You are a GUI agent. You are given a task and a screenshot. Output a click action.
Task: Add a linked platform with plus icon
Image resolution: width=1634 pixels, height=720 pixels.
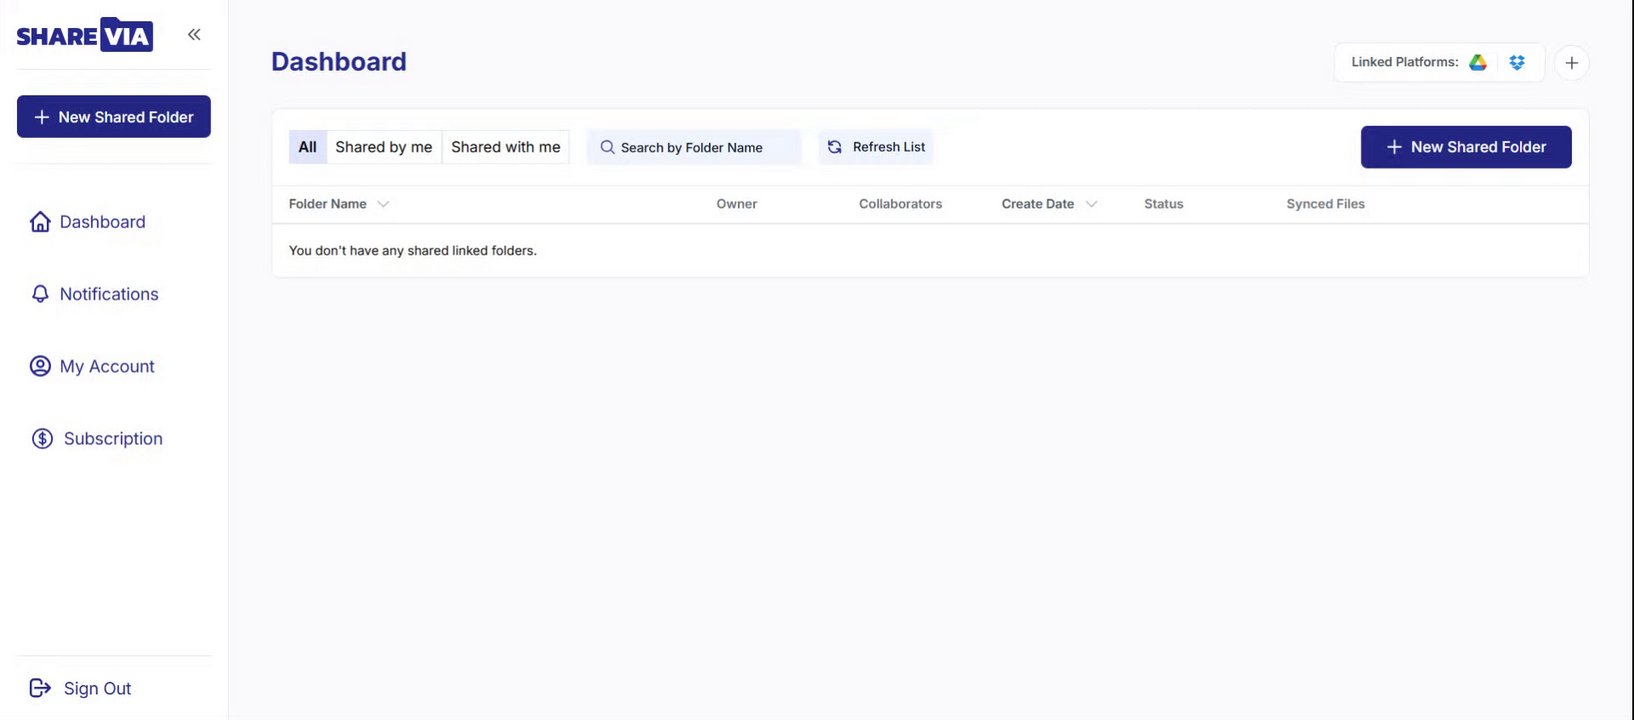coord(1571,63)
